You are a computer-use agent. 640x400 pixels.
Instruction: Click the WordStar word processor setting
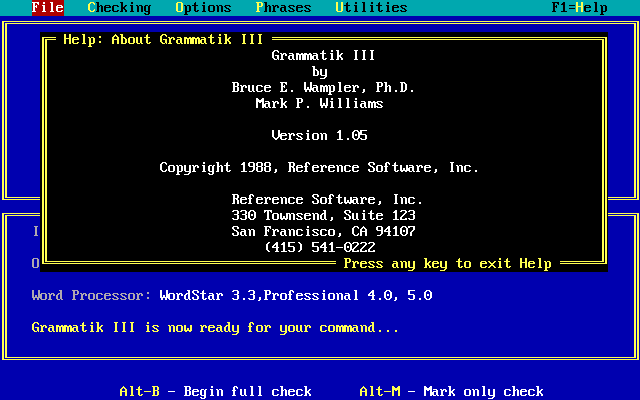tap(295, 296)
